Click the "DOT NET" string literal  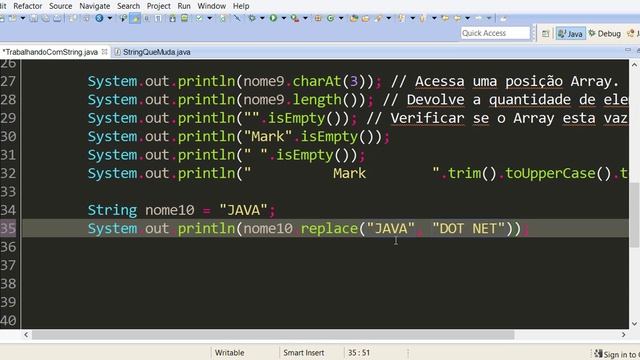(468, 229)
